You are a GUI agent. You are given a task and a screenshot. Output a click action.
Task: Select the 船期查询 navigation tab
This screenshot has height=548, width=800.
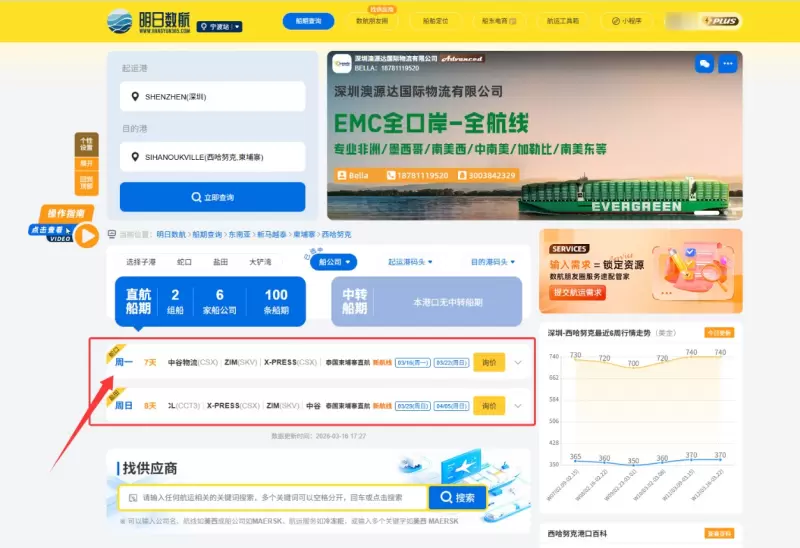(x=308, y=21)
